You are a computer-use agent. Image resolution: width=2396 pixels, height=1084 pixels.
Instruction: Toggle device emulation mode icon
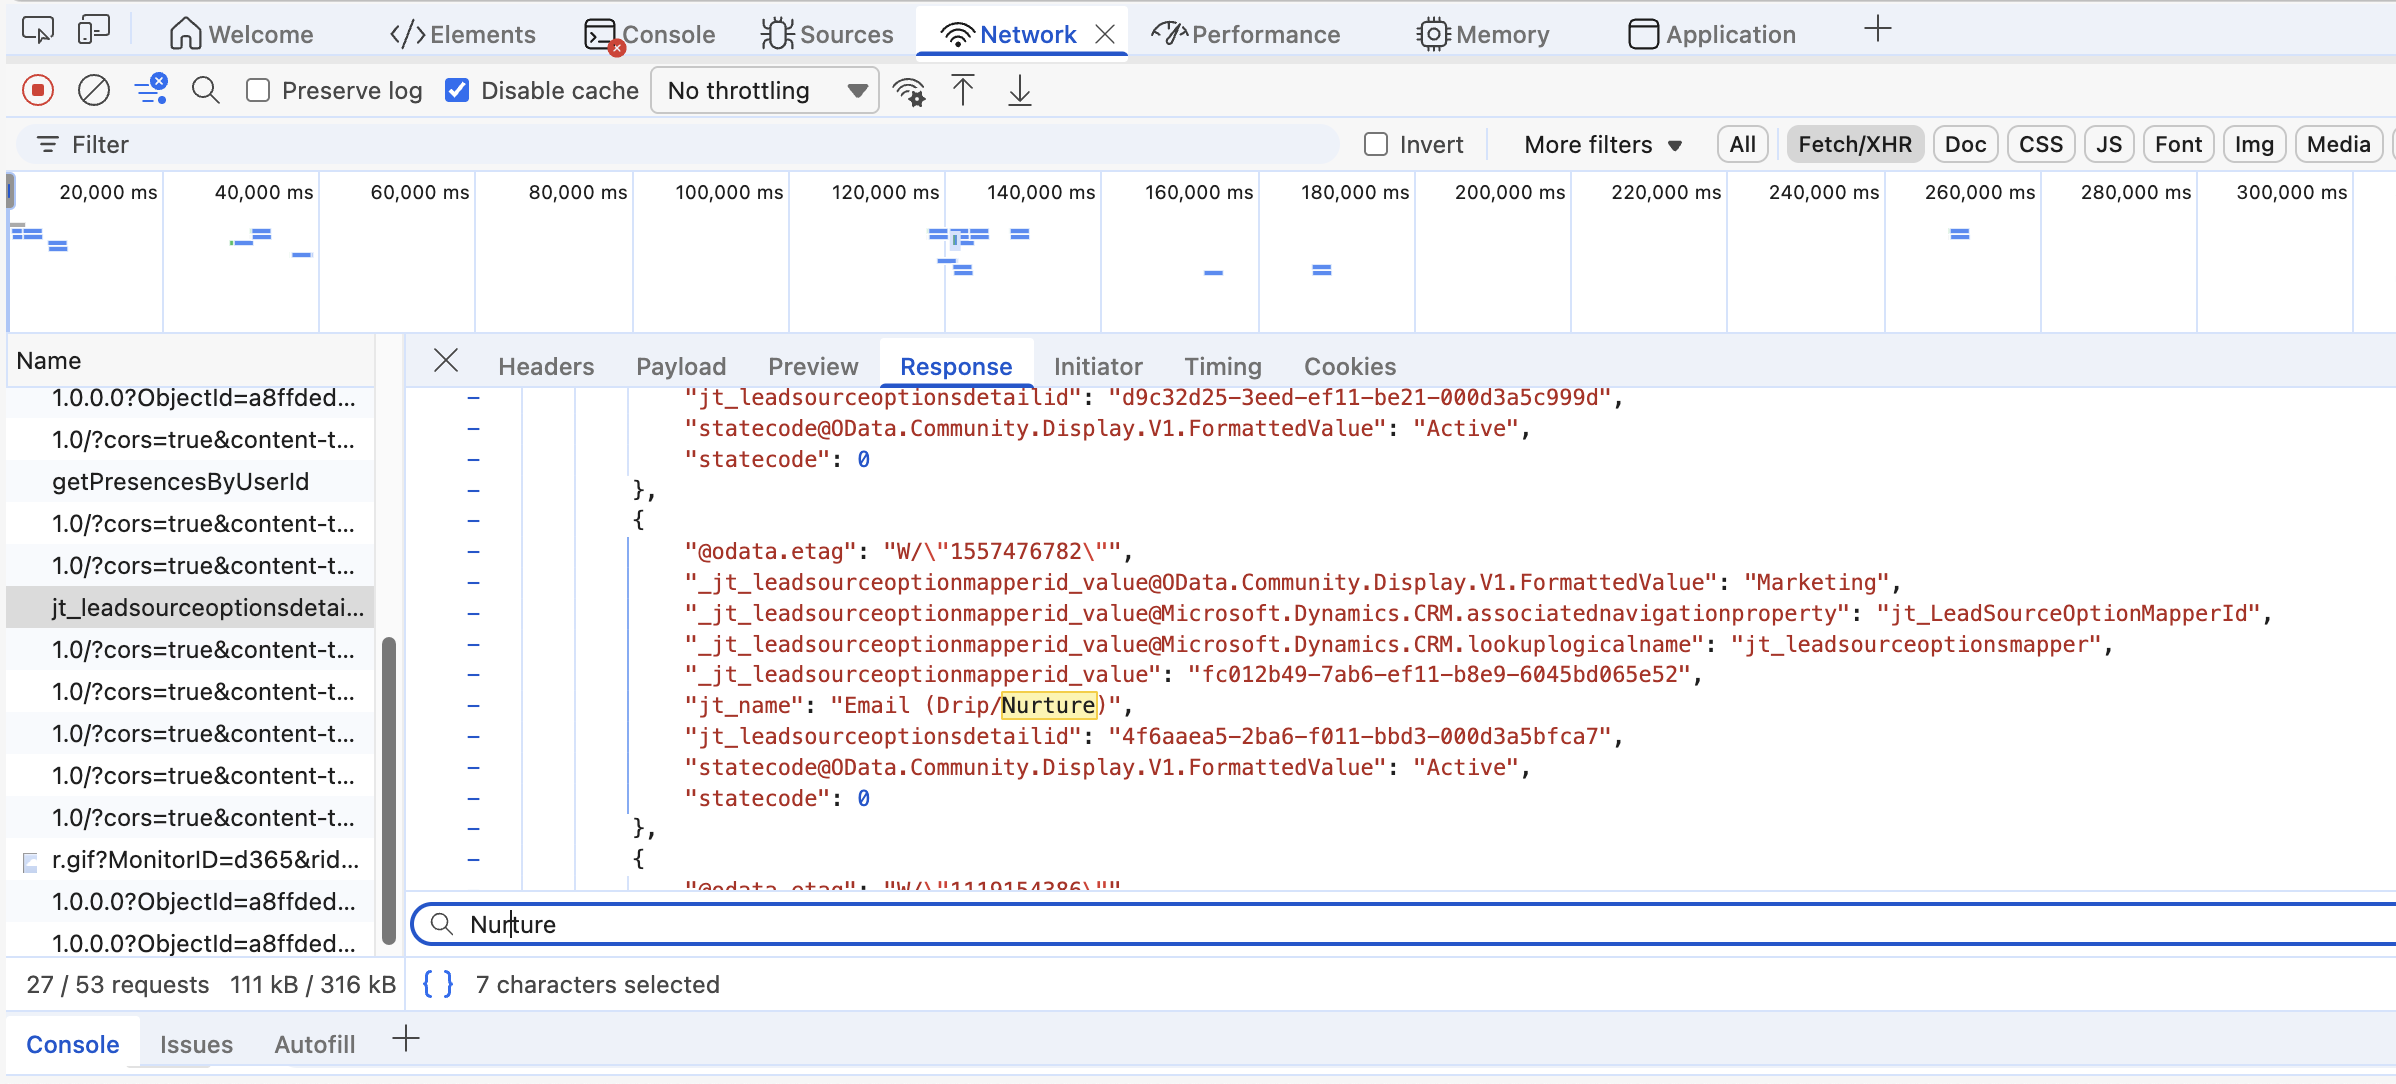(x=93, y=30)
